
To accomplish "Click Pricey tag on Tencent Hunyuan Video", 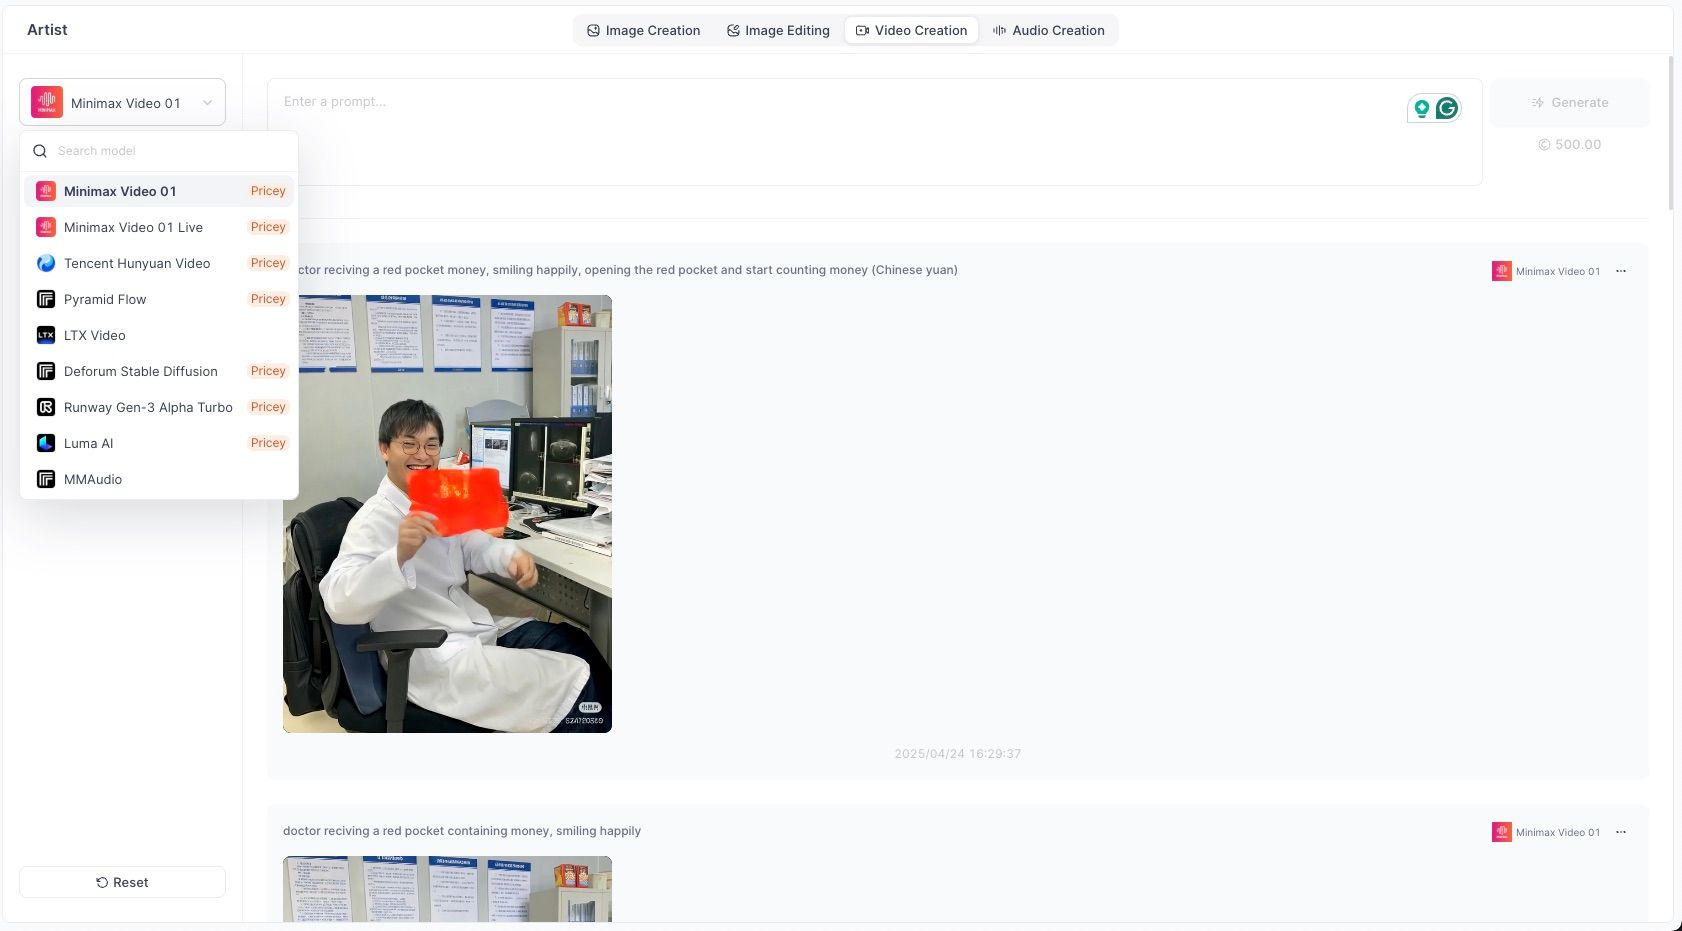I will coord(268,263).
